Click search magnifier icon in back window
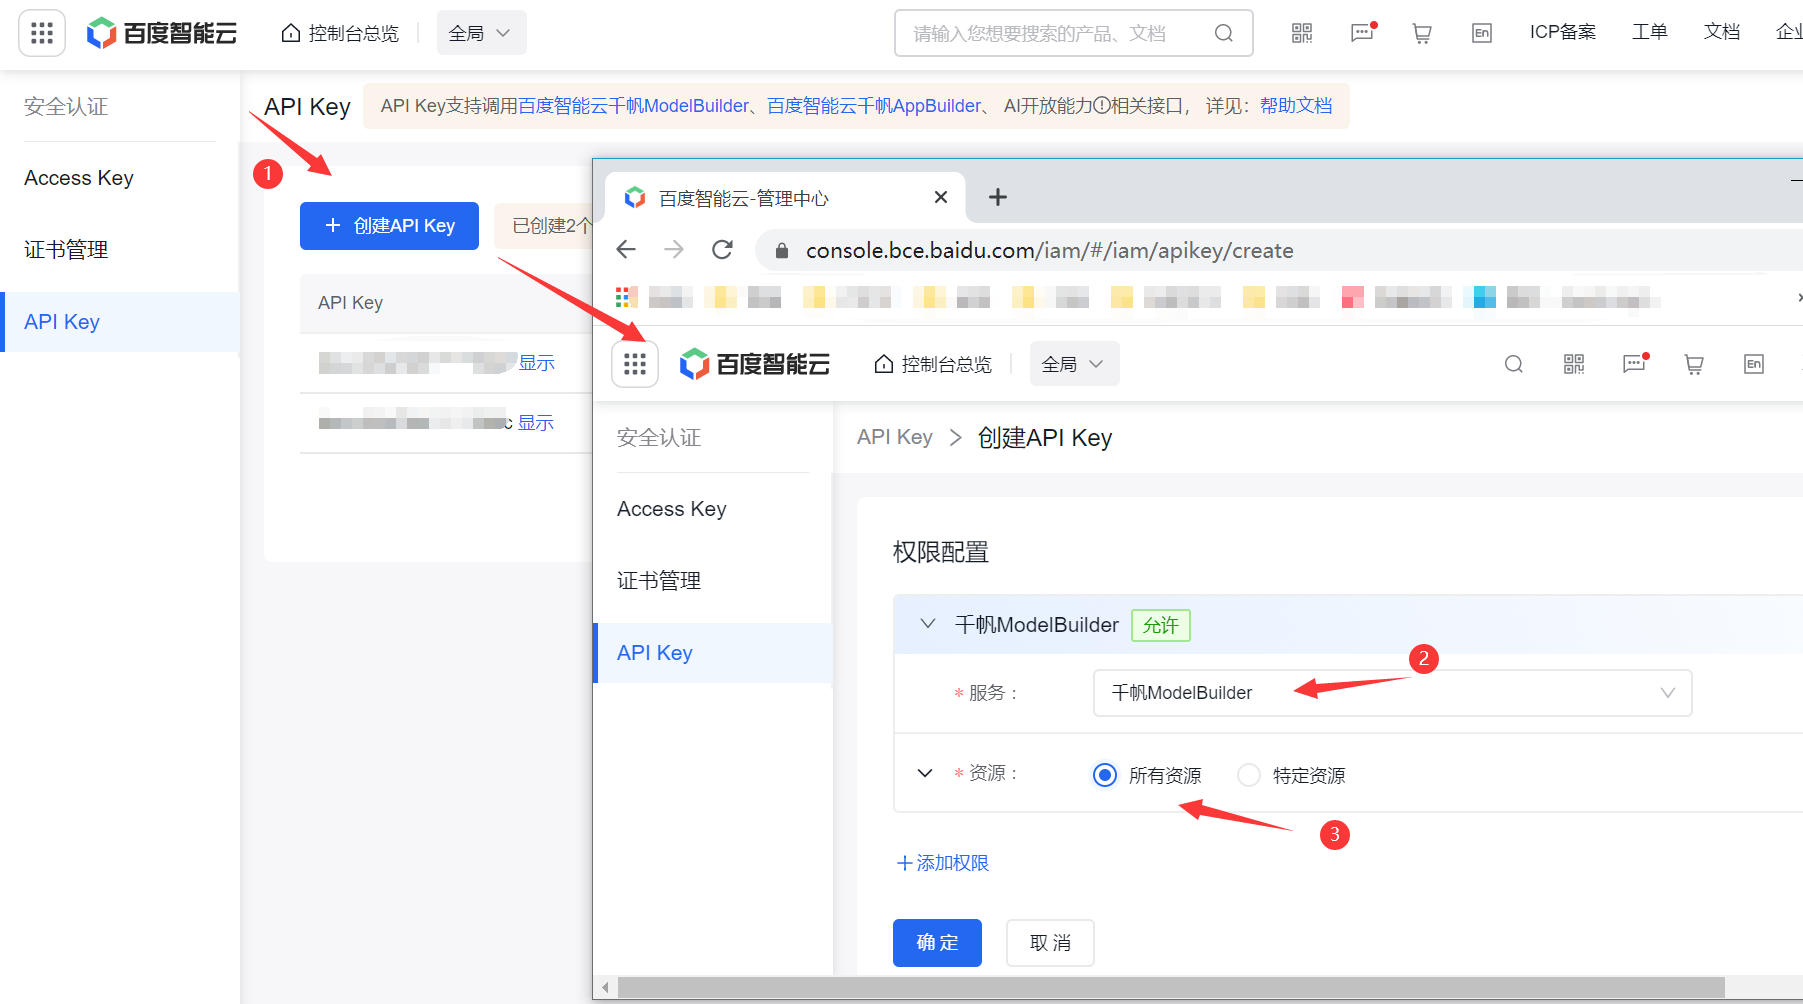Viewport: 1803px width, 1004px height. click(1223, 33)
